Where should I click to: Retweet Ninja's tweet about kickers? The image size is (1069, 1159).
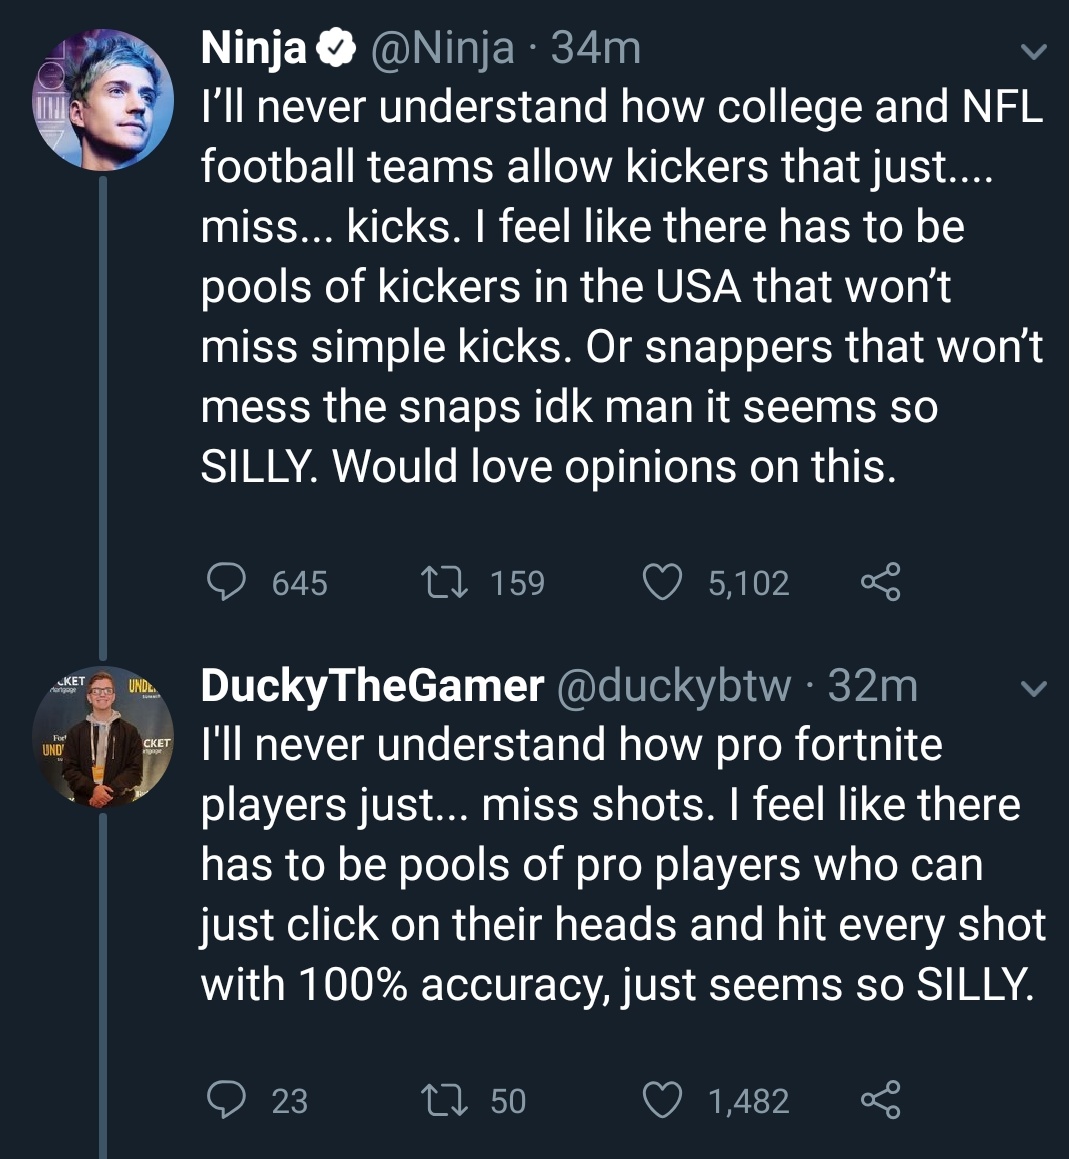[440, 582]
